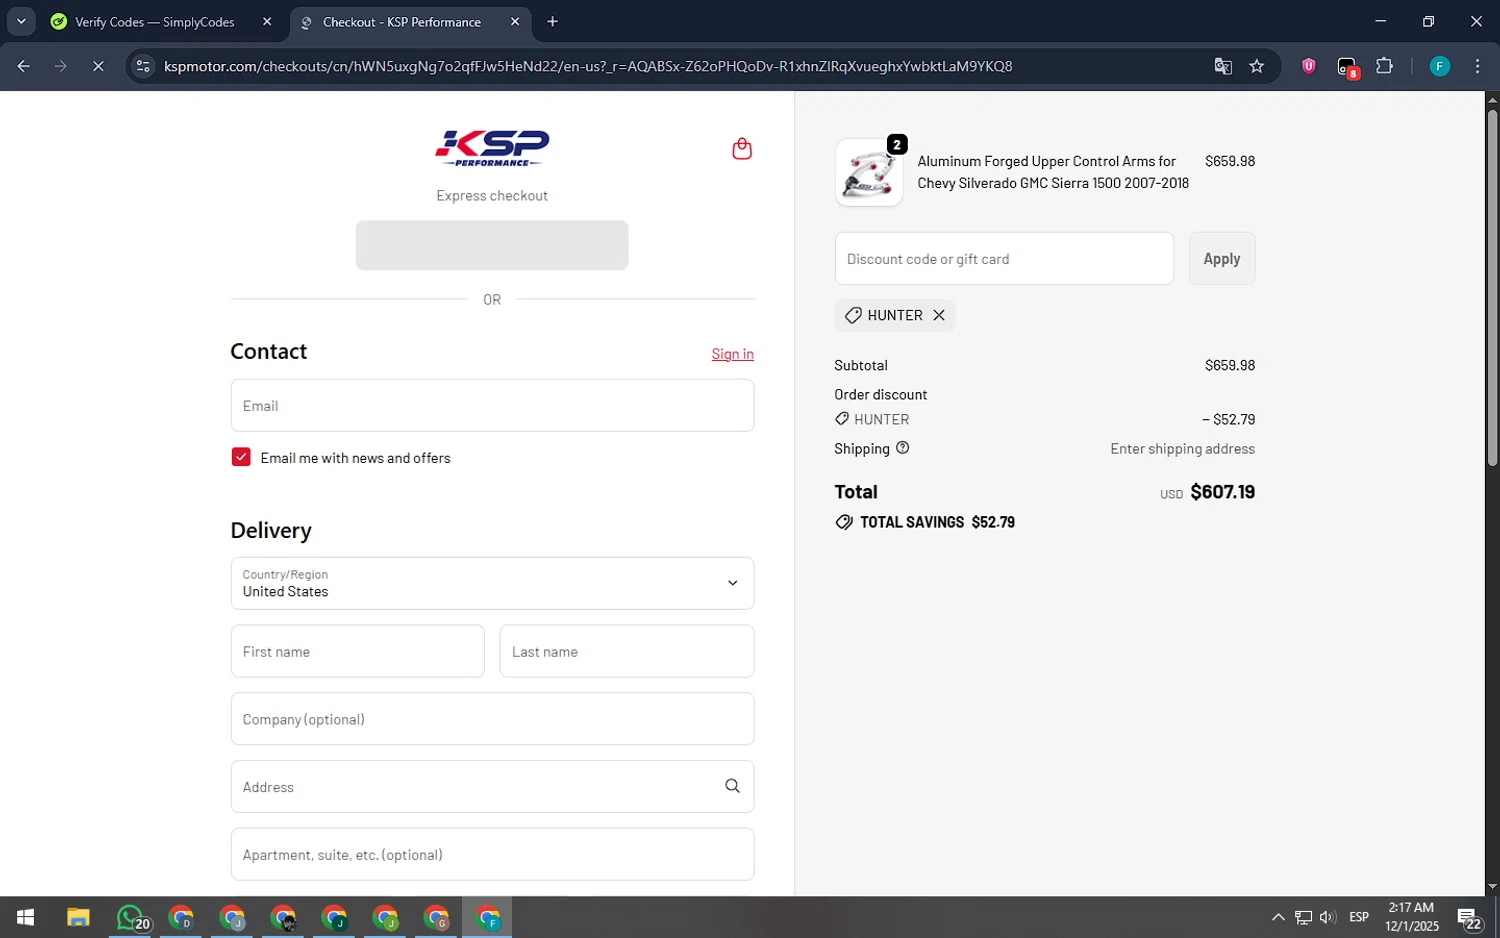Focus the Apartment, suite, etc. field
This screenshot has width=1500, height=938.
point(492,854)
